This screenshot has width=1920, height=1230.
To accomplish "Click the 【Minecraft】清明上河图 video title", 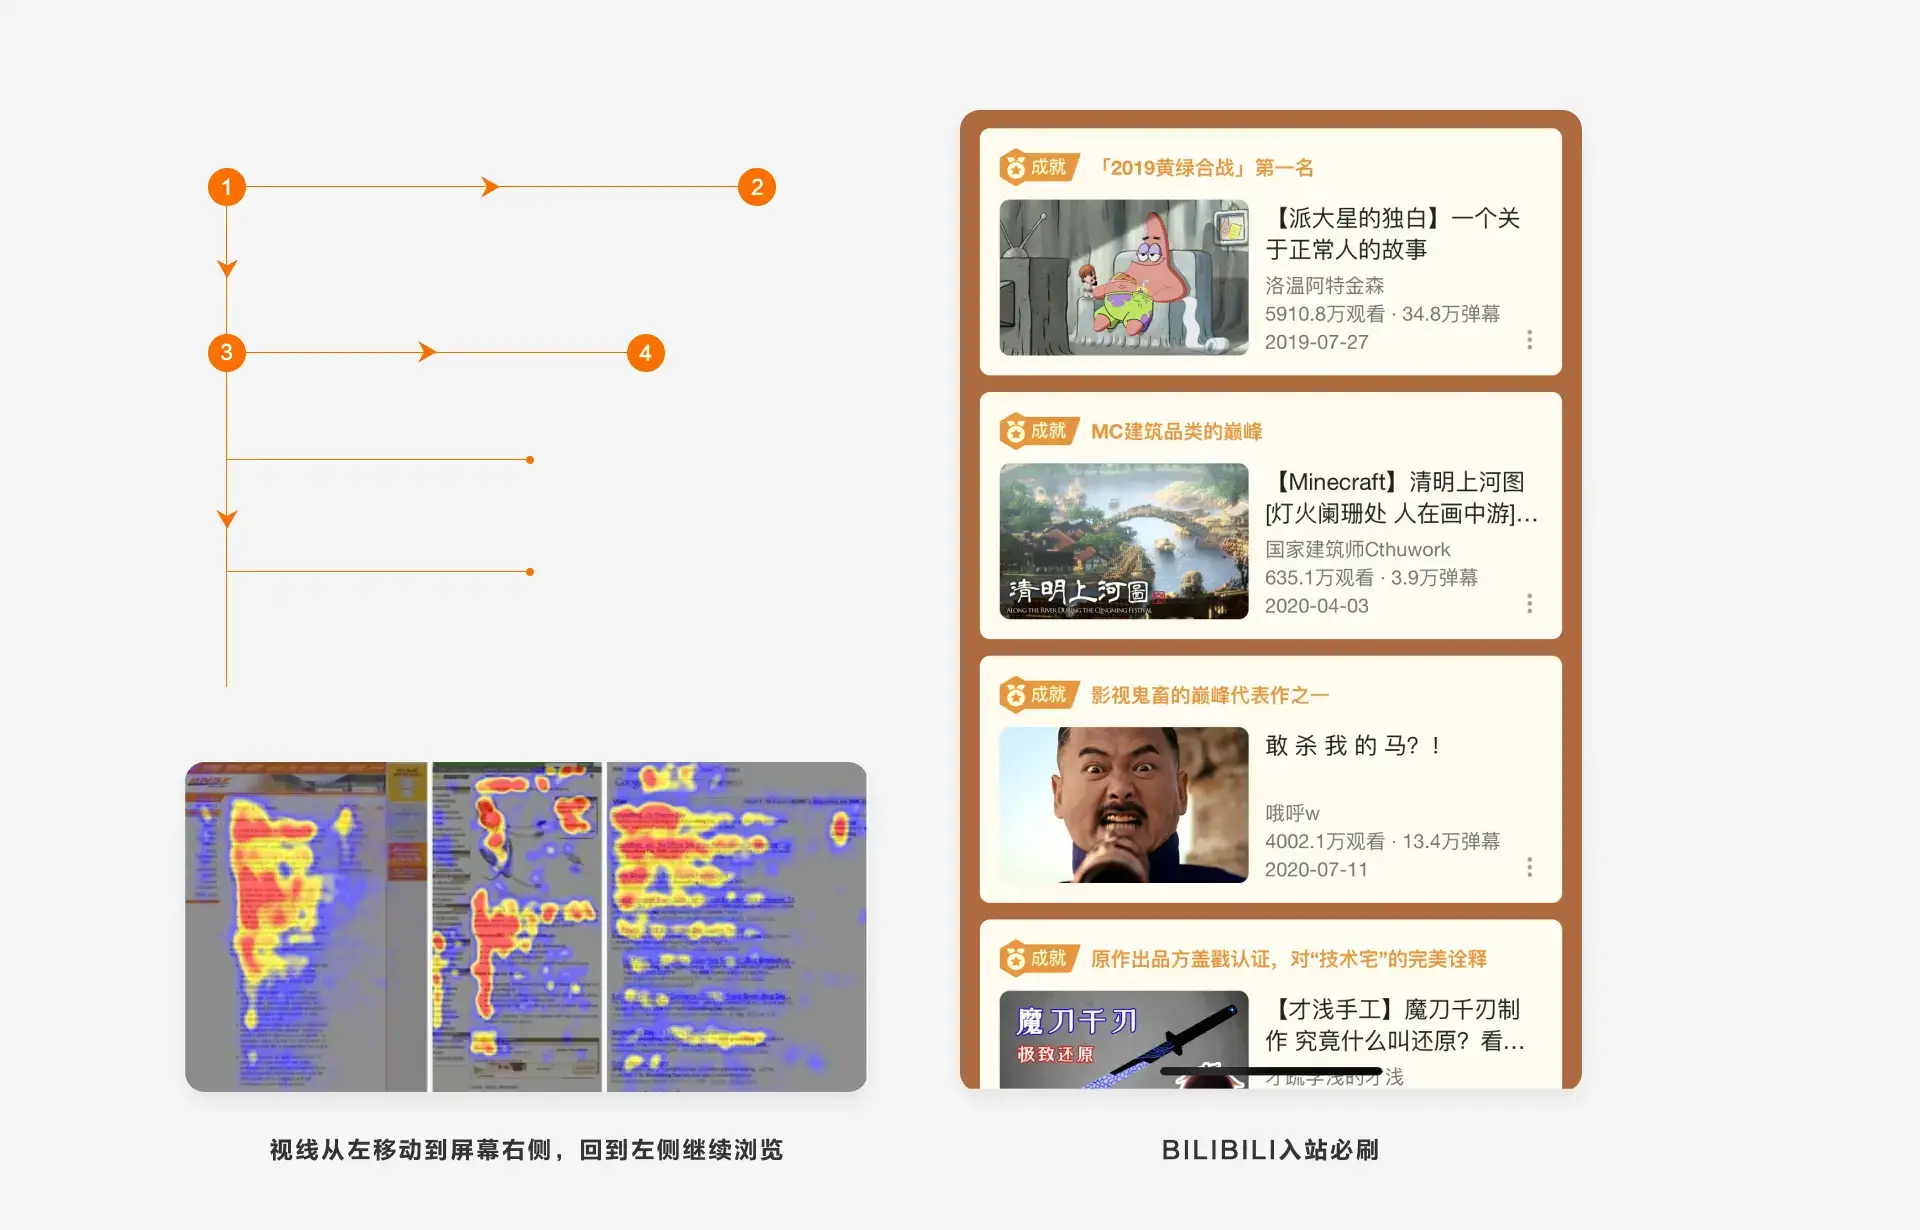I will click(x=1400, y=497).
